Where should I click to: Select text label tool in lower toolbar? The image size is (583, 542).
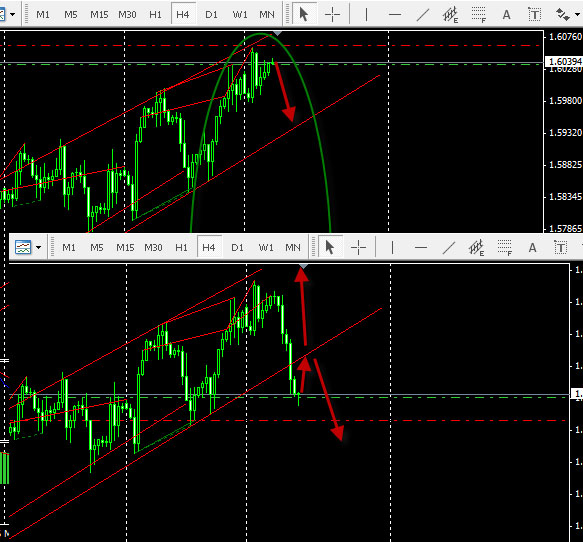[x=560, y=247]
